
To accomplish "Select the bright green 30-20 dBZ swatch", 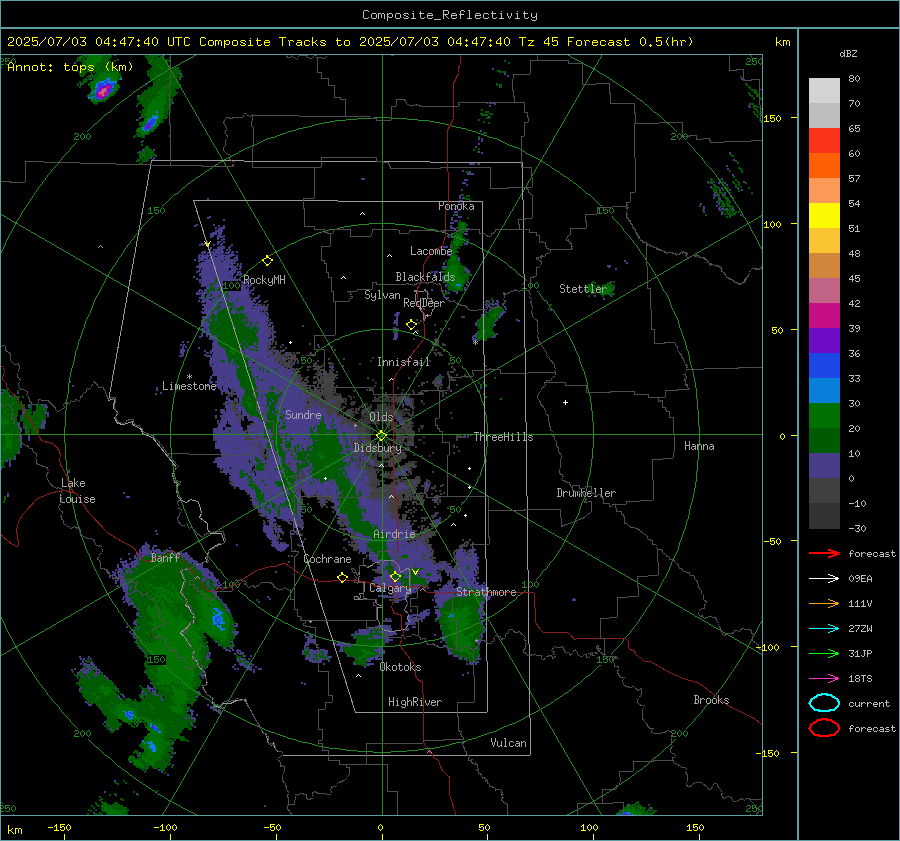I will (x=824, y=416).
